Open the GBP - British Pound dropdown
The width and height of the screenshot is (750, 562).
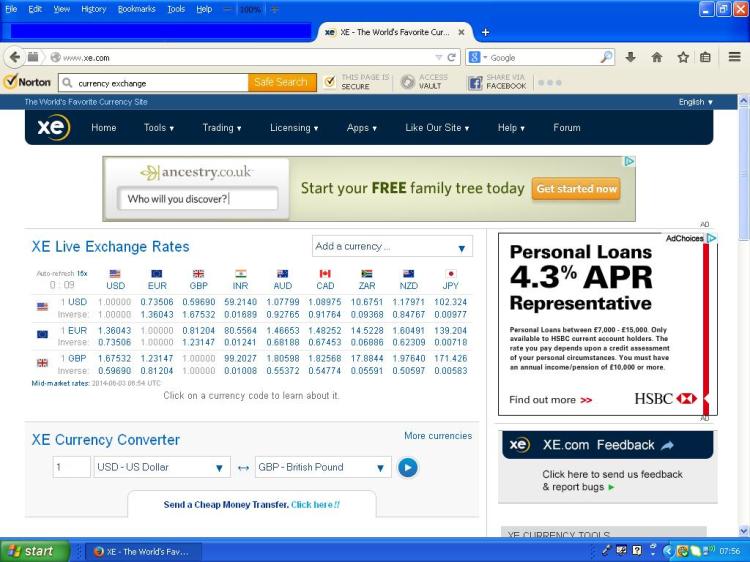coord(321,467)
